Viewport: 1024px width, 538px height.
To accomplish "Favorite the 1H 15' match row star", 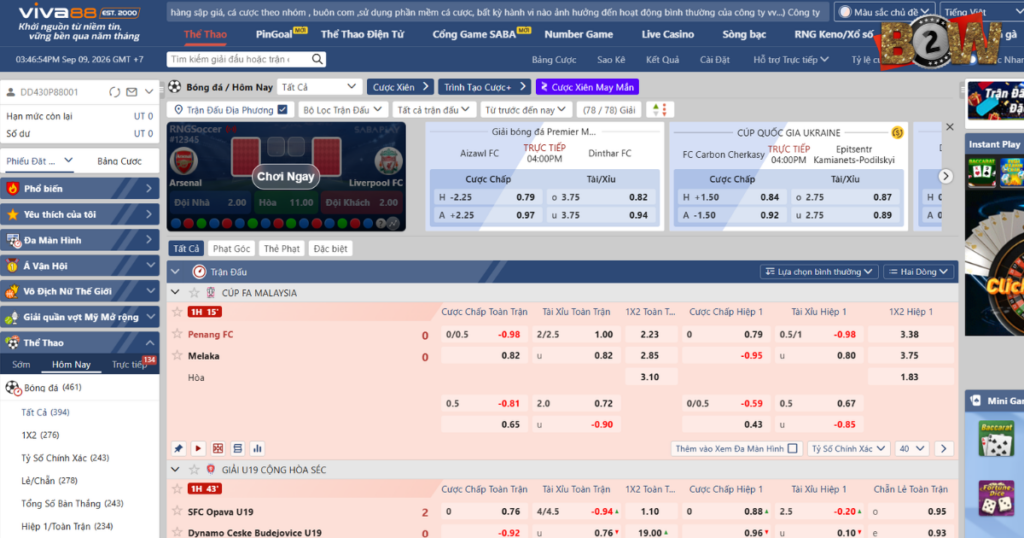I will 177,311.
